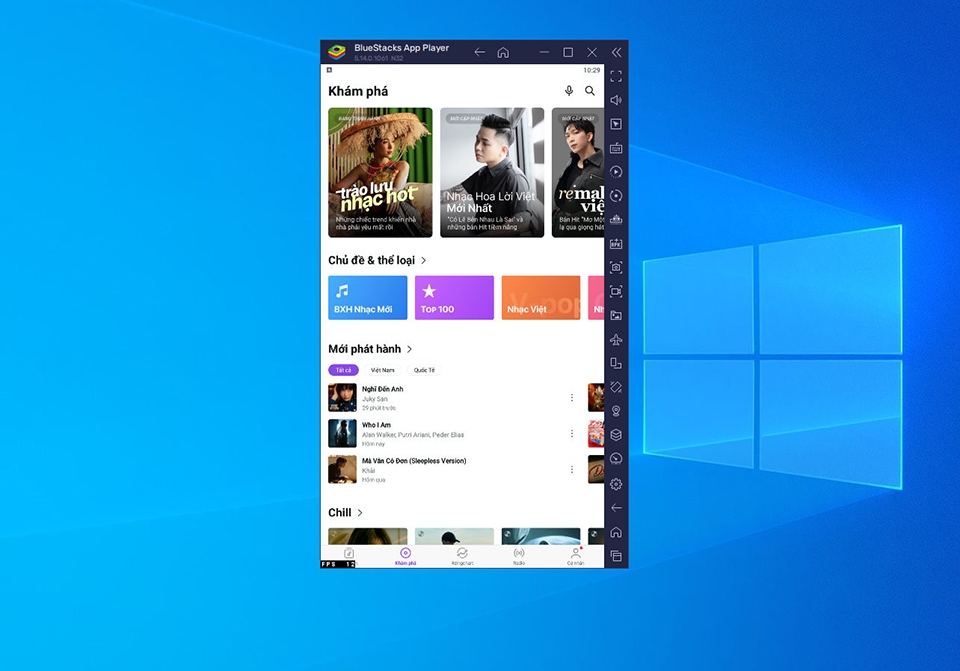
Task: Rotate the screen with rotate icon
Action: [x=616, y=387]
